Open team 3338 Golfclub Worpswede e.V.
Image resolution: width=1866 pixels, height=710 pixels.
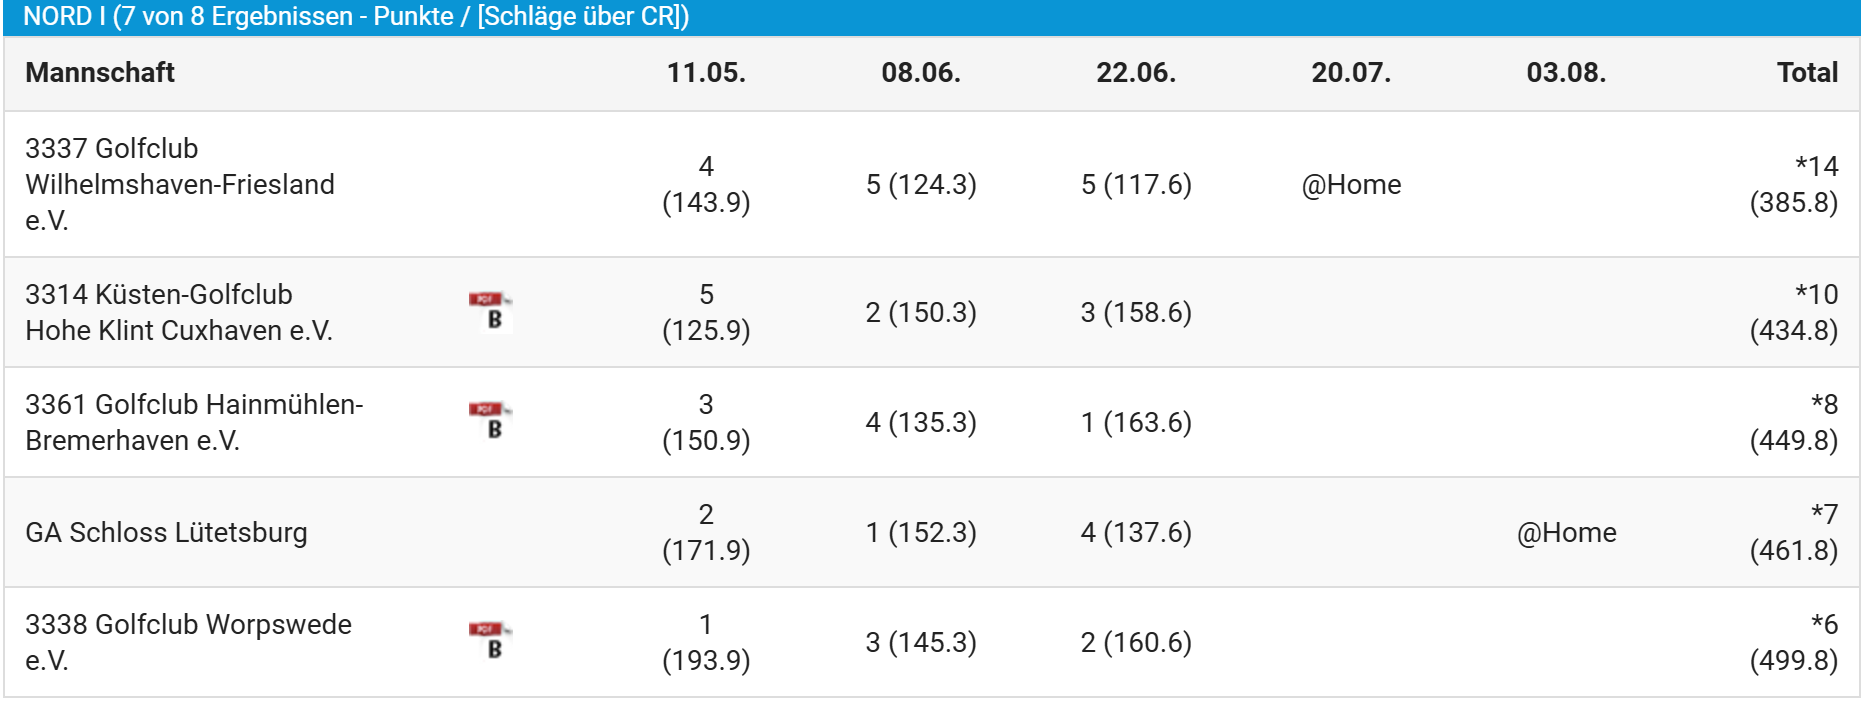click(x=188, y=642)
